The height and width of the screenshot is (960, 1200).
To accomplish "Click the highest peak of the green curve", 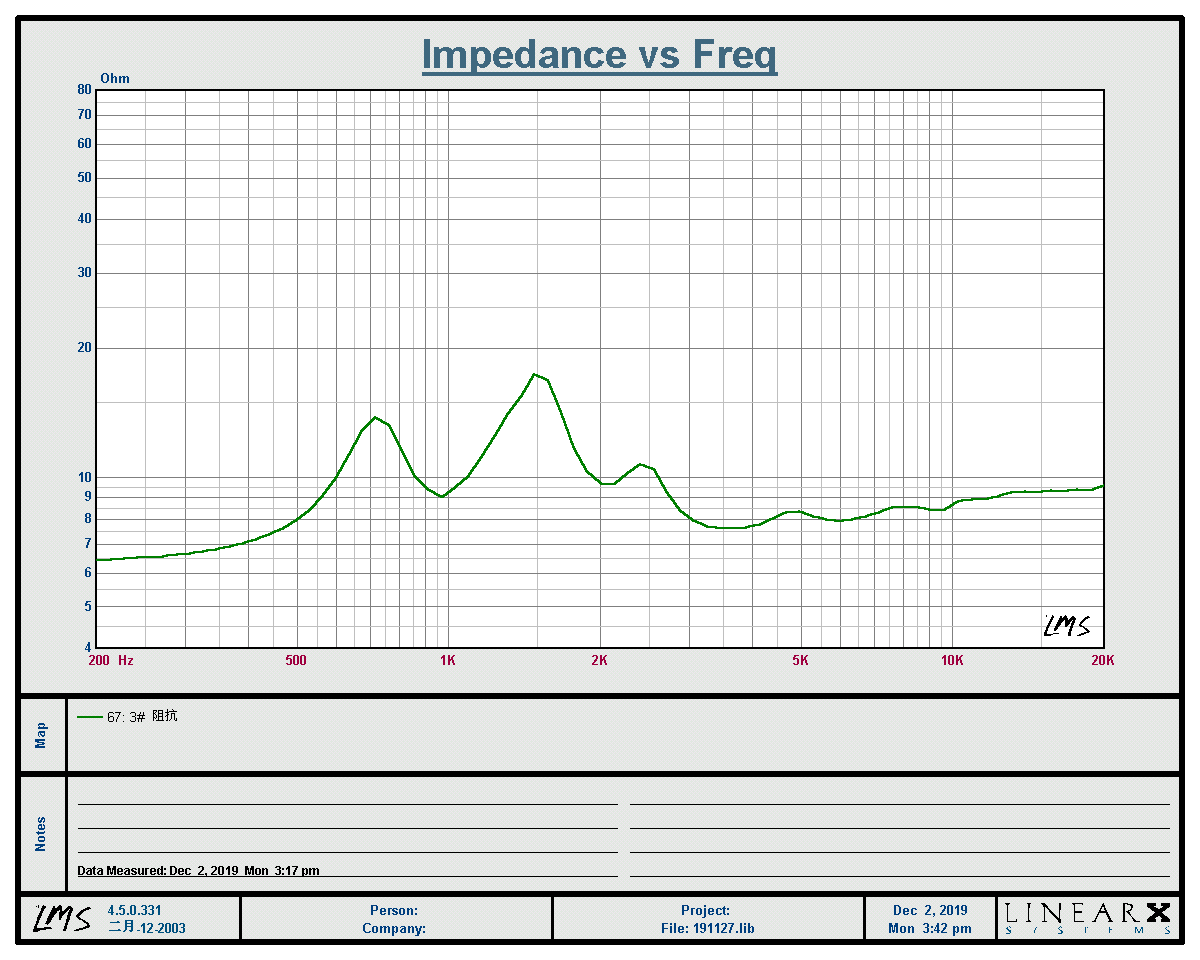I will 536,374.
